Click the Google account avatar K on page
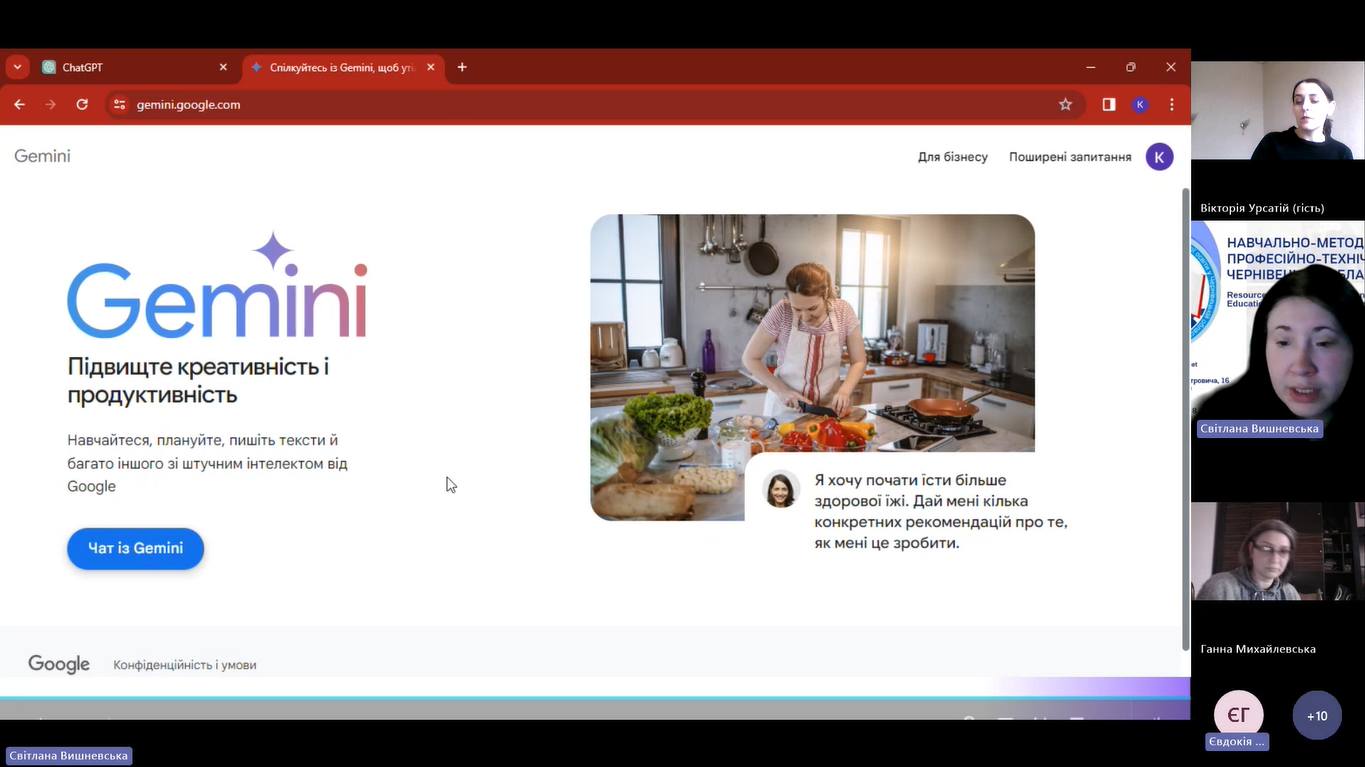The width and height of the screenshot is (1365, 767). point(1159,157)
